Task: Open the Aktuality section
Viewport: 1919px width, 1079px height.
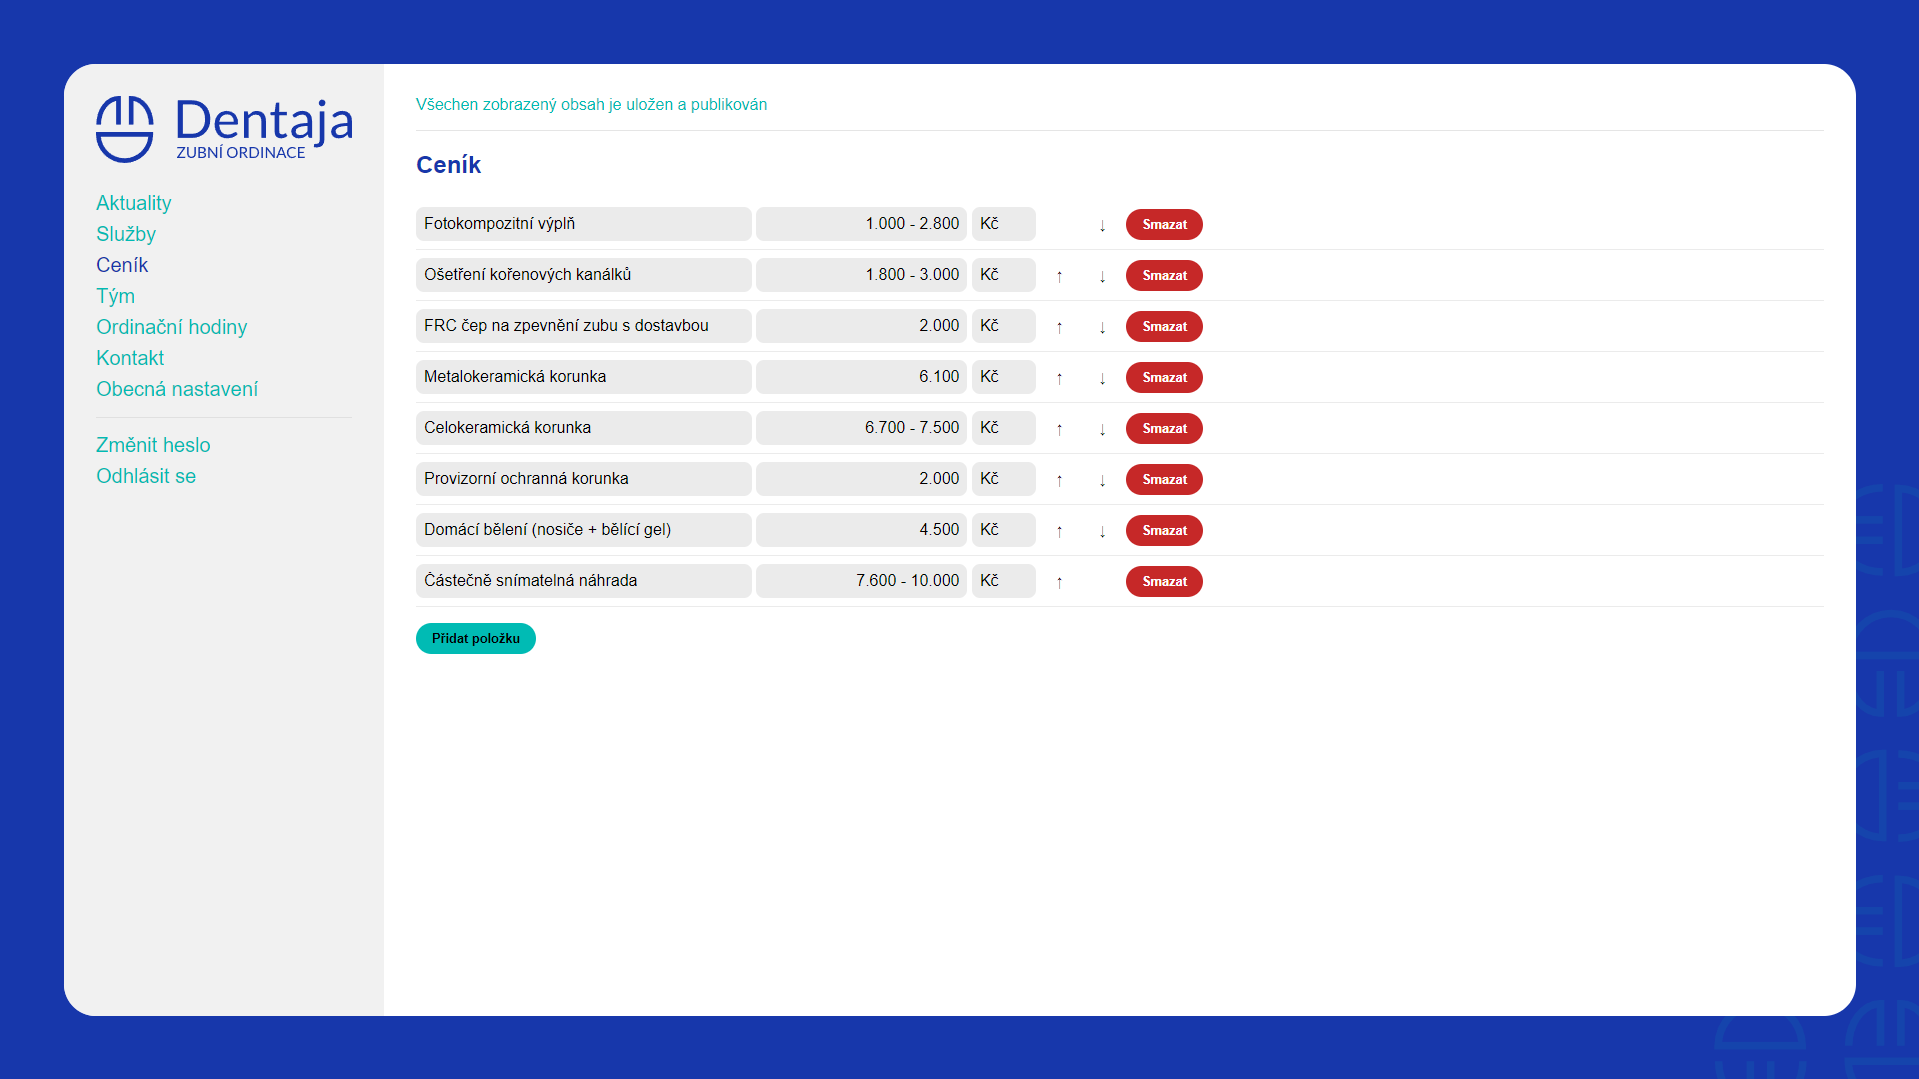Action: click(133, 203)
